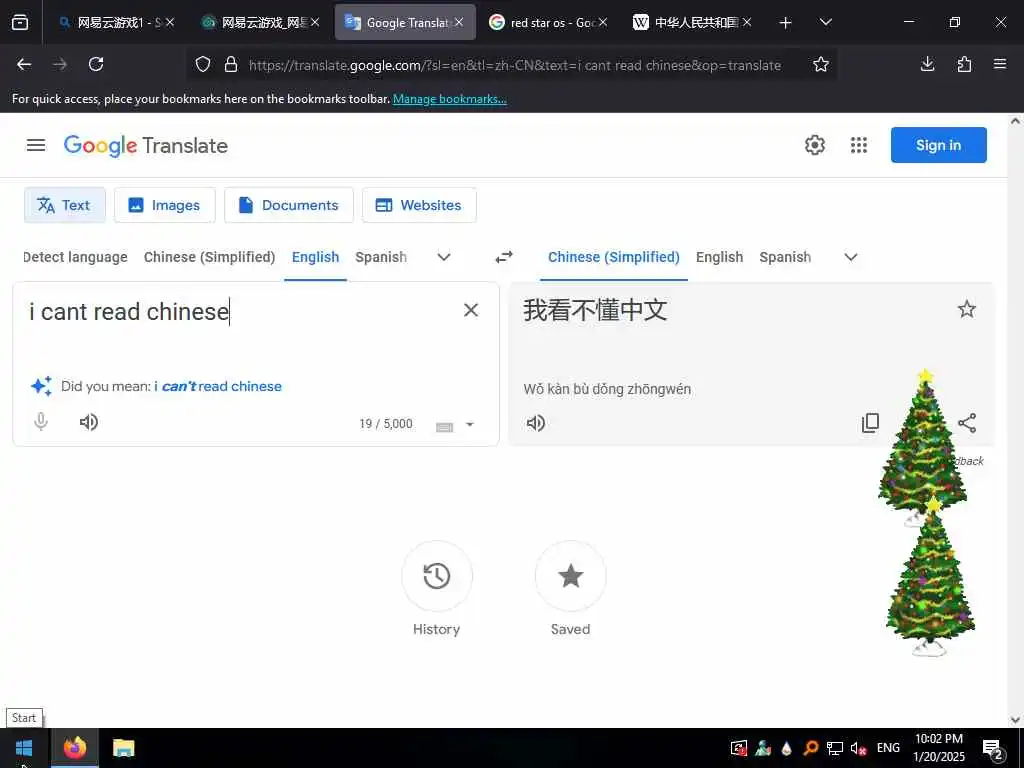1024x768 pixels.
Task: Show tracking protection shield info
Action: coord(203,64)
